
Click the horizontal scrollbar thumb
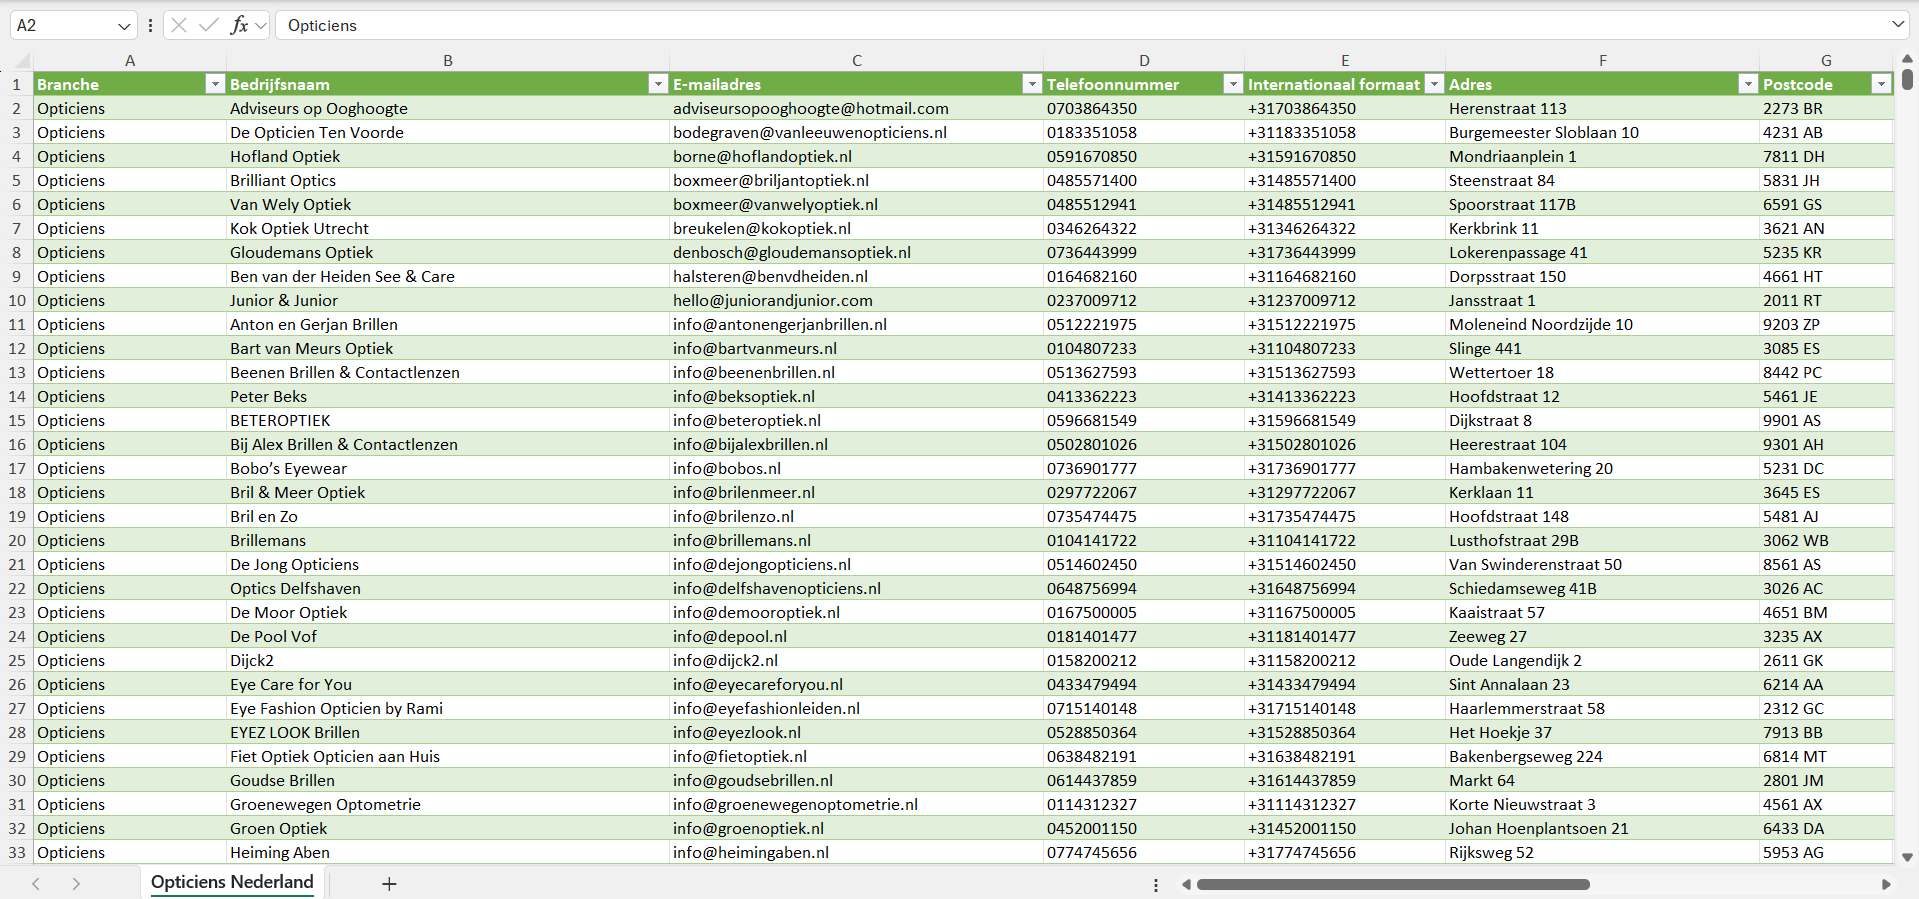[x=1392, y=884]
